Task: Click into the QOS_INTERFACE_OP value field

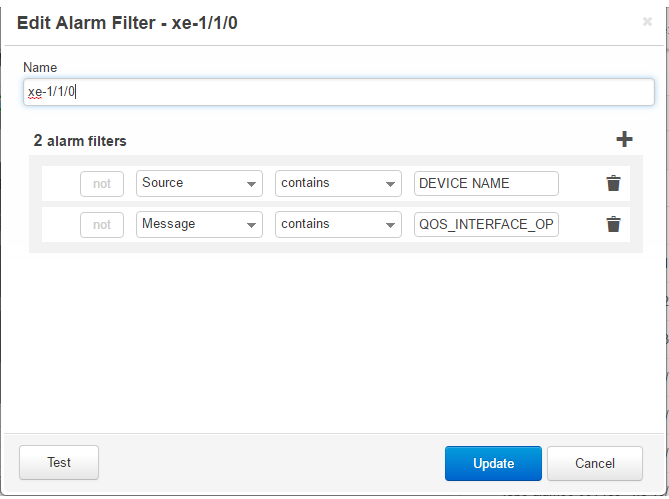Action: [x=486, y=224]
